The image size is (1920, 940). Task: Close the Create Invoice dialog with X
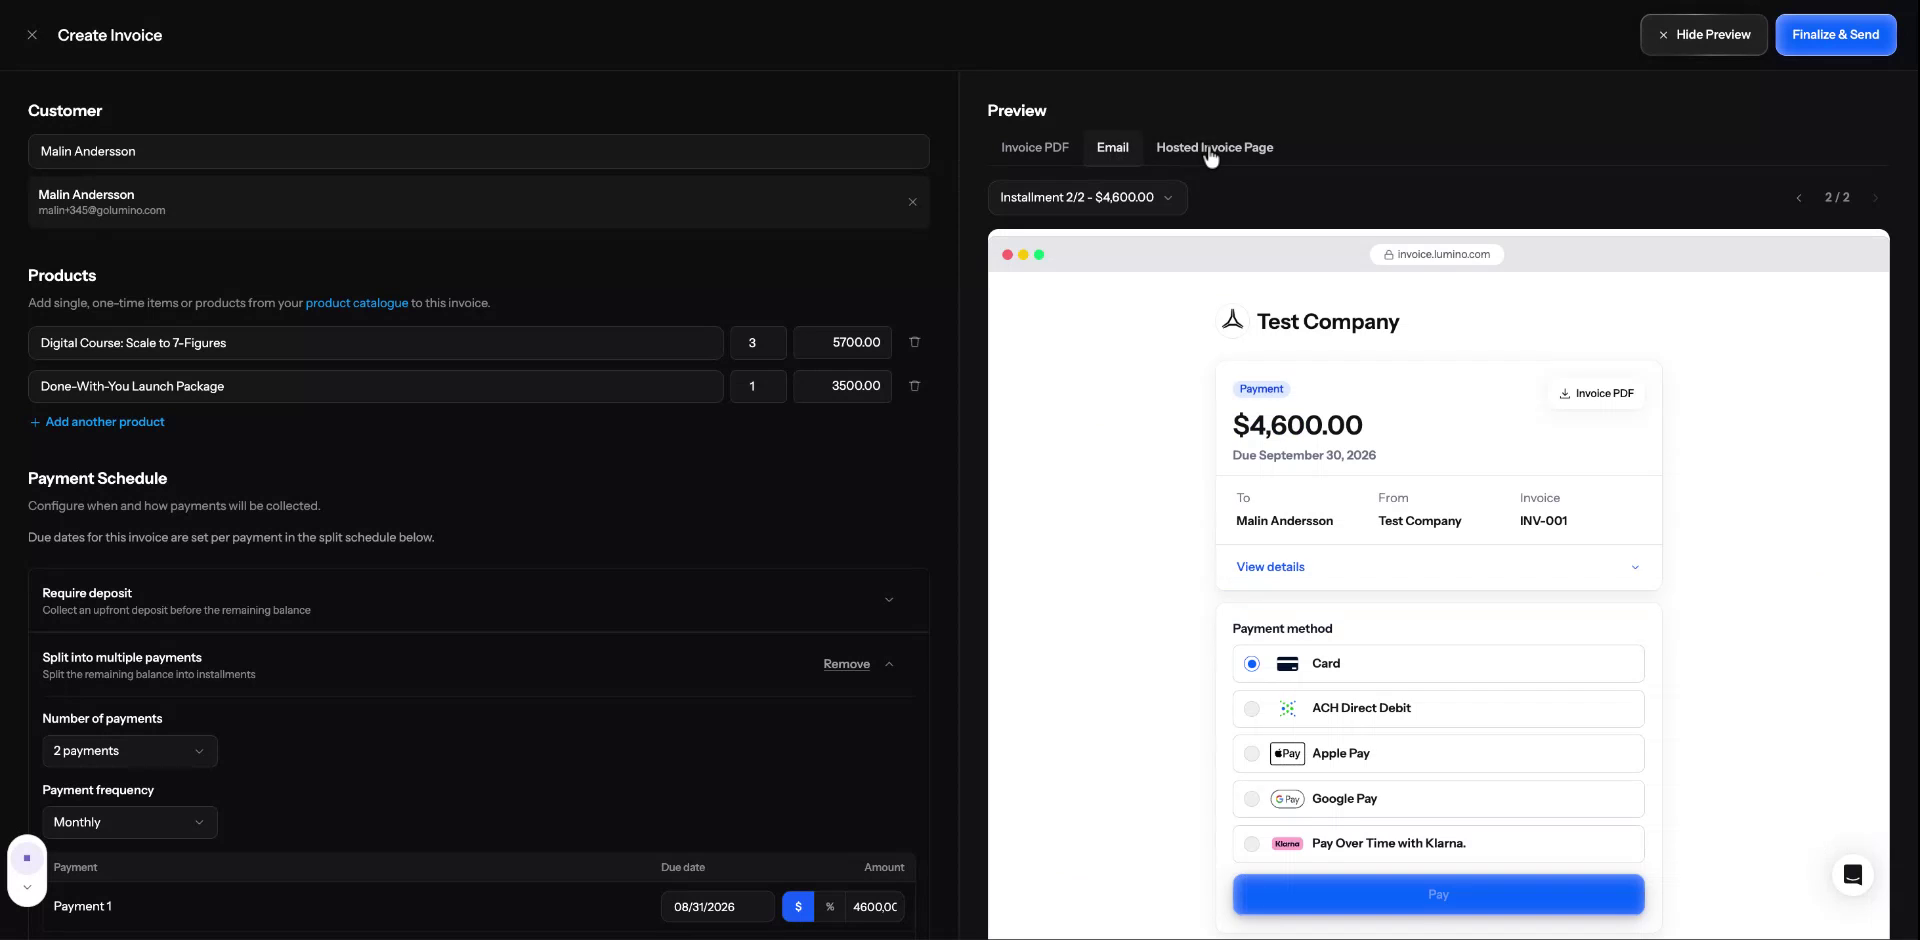click(32, 35)
